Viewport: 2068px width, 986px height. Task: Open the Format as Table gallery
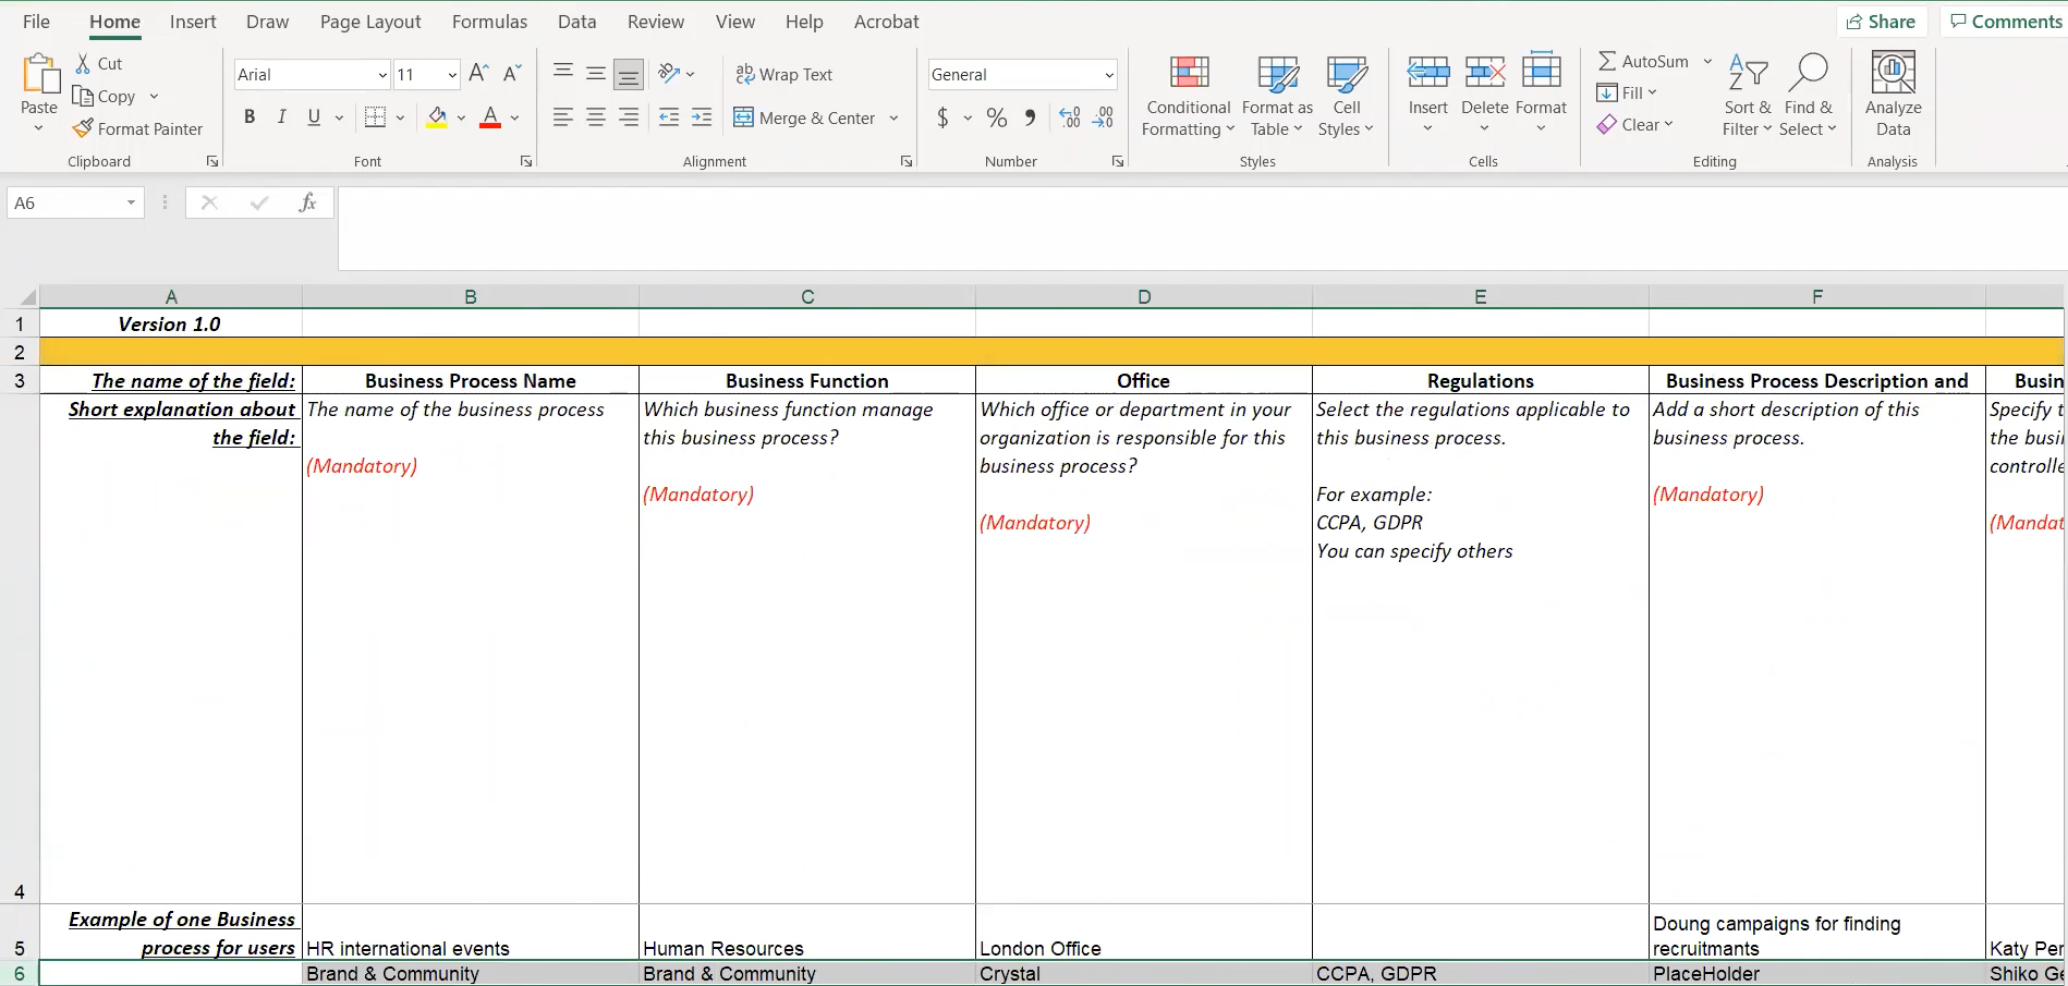(1277, 97)
